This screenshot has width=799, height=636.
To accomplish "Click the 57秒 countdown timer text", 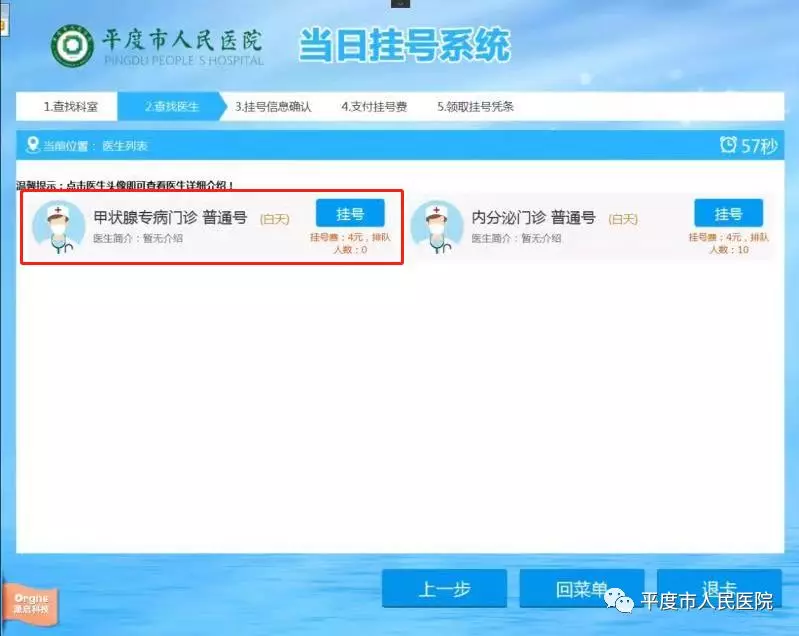I will tap(759, 146).
